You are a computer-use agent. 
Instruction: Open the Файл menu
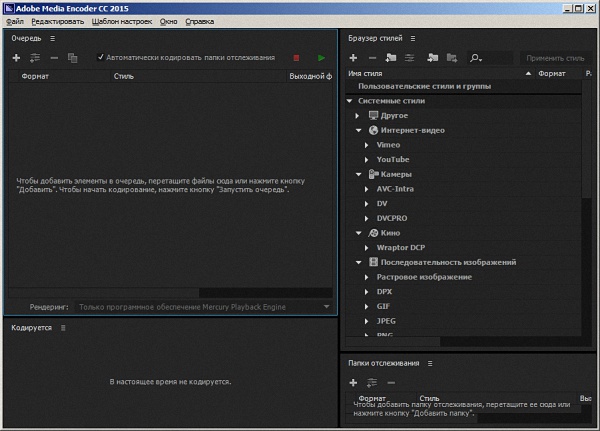pyautogui.click(x=15, y=21)
